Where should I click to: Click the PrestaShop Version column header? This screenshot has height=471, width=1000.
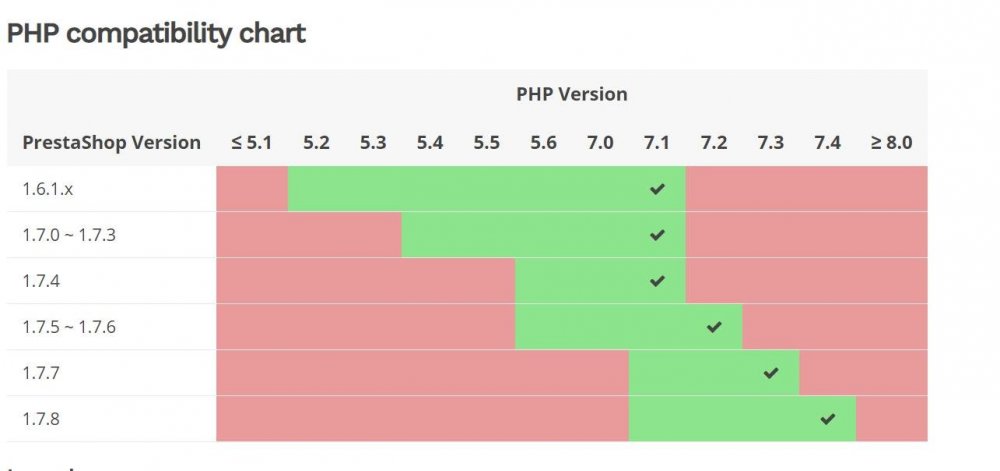pos(112,142)
